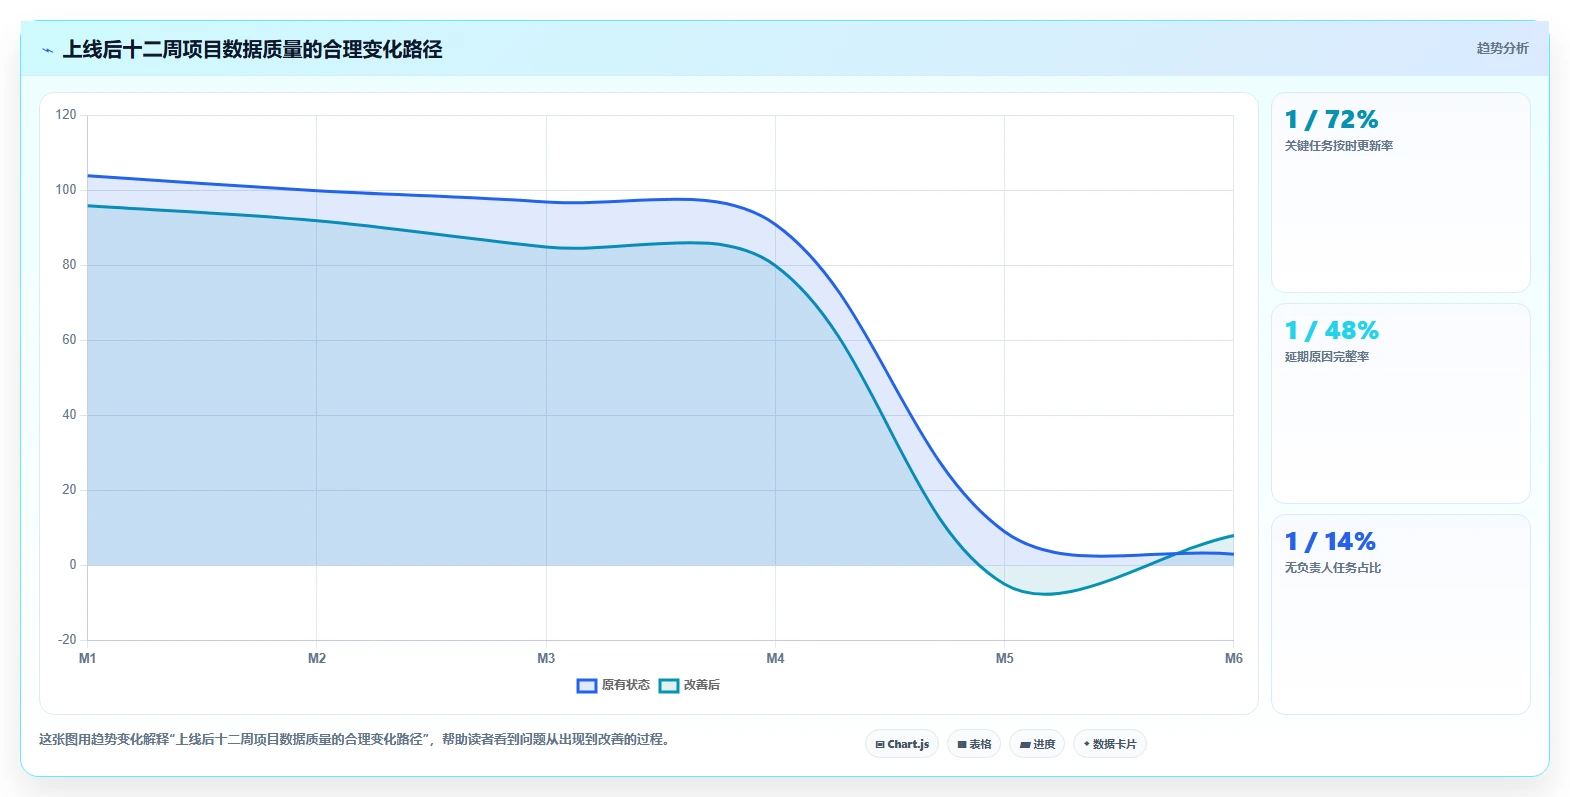Image resolution: width=1570 pixels, height=797 pixels.
Task: Click the M1 x-axis label
Action: [x=88, y=658]
